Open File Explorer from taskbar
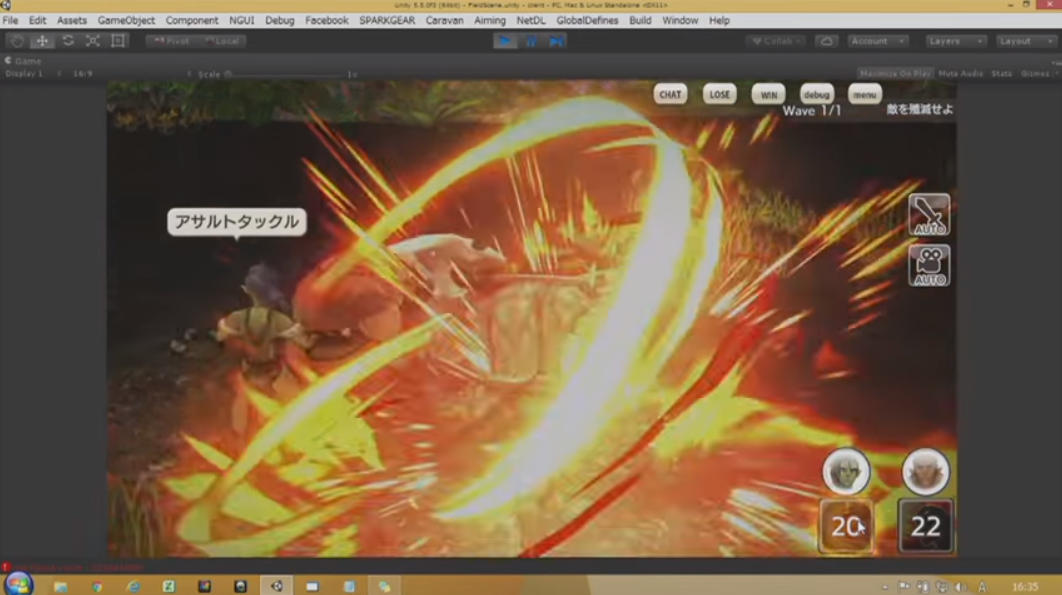 click(x=60, y=586)
